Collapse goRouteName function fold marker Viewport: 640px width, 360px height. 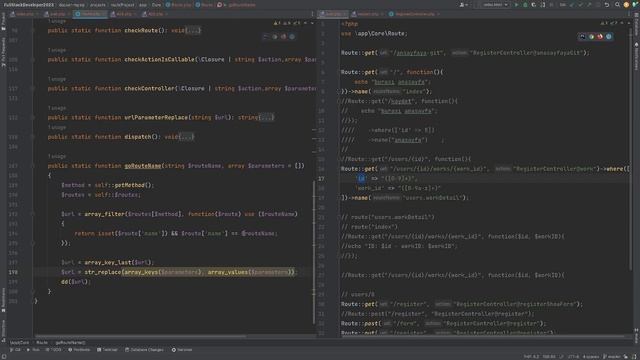click(x=33, y=166)
